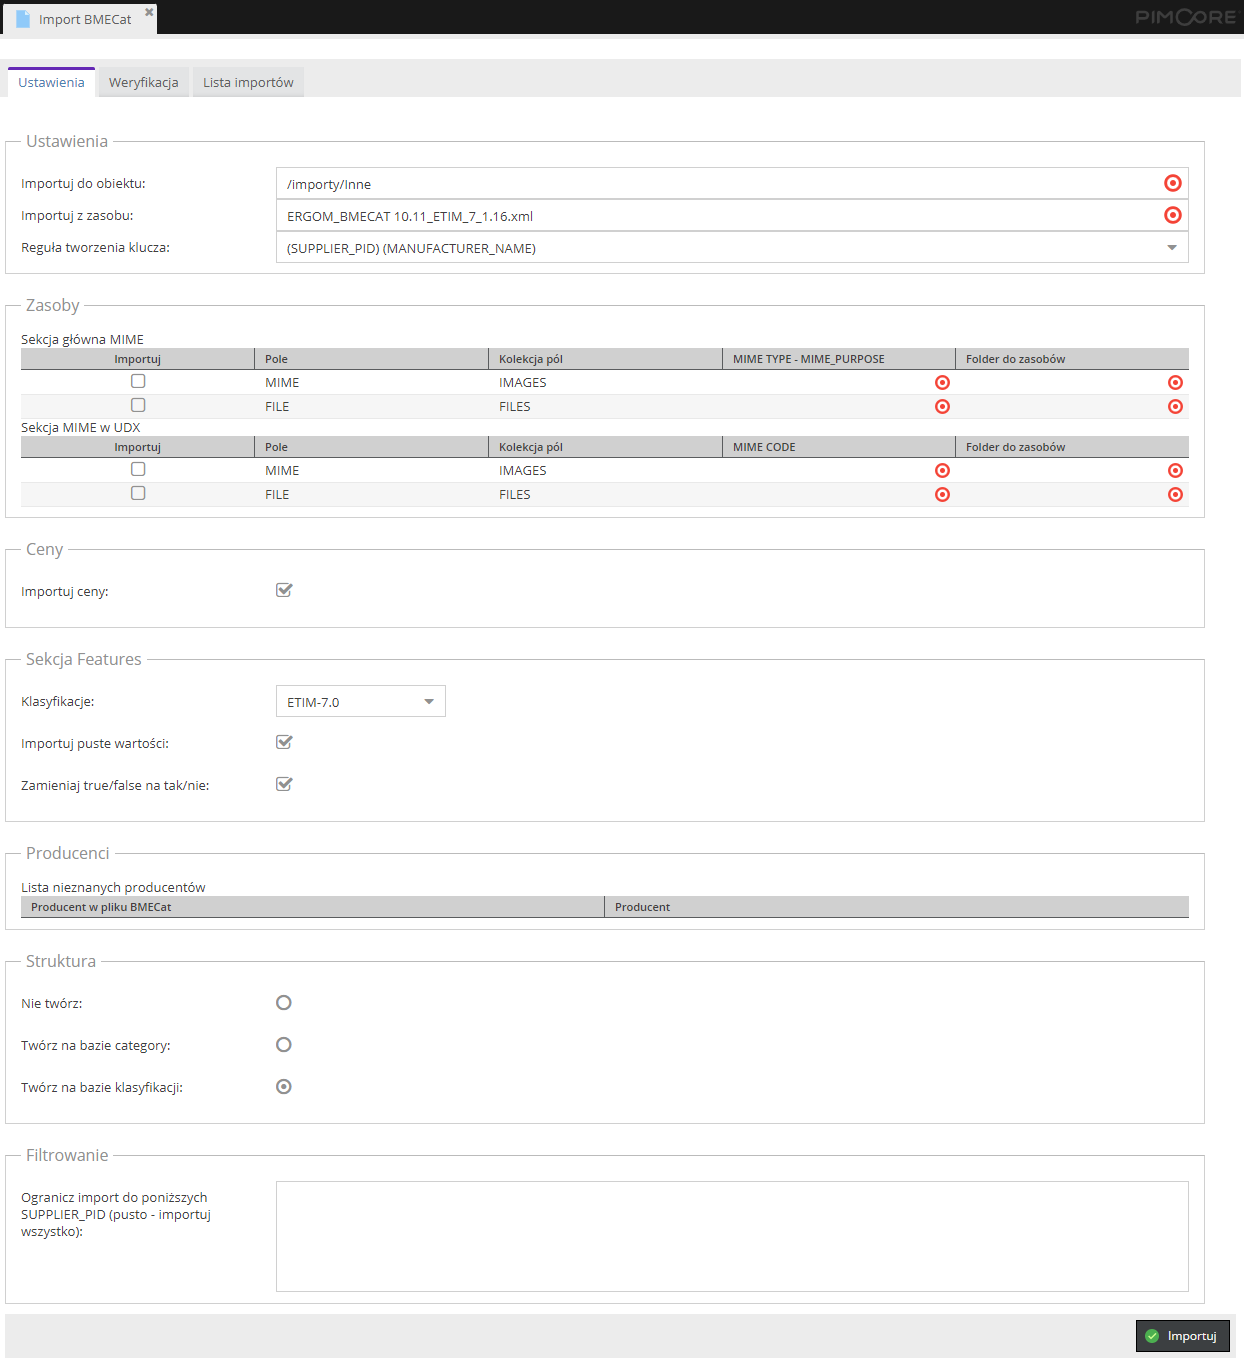This screenshot has height=1369, width=1244.
Task: Click the Import BMECat document icon
Action: click(x=23, y=19)
